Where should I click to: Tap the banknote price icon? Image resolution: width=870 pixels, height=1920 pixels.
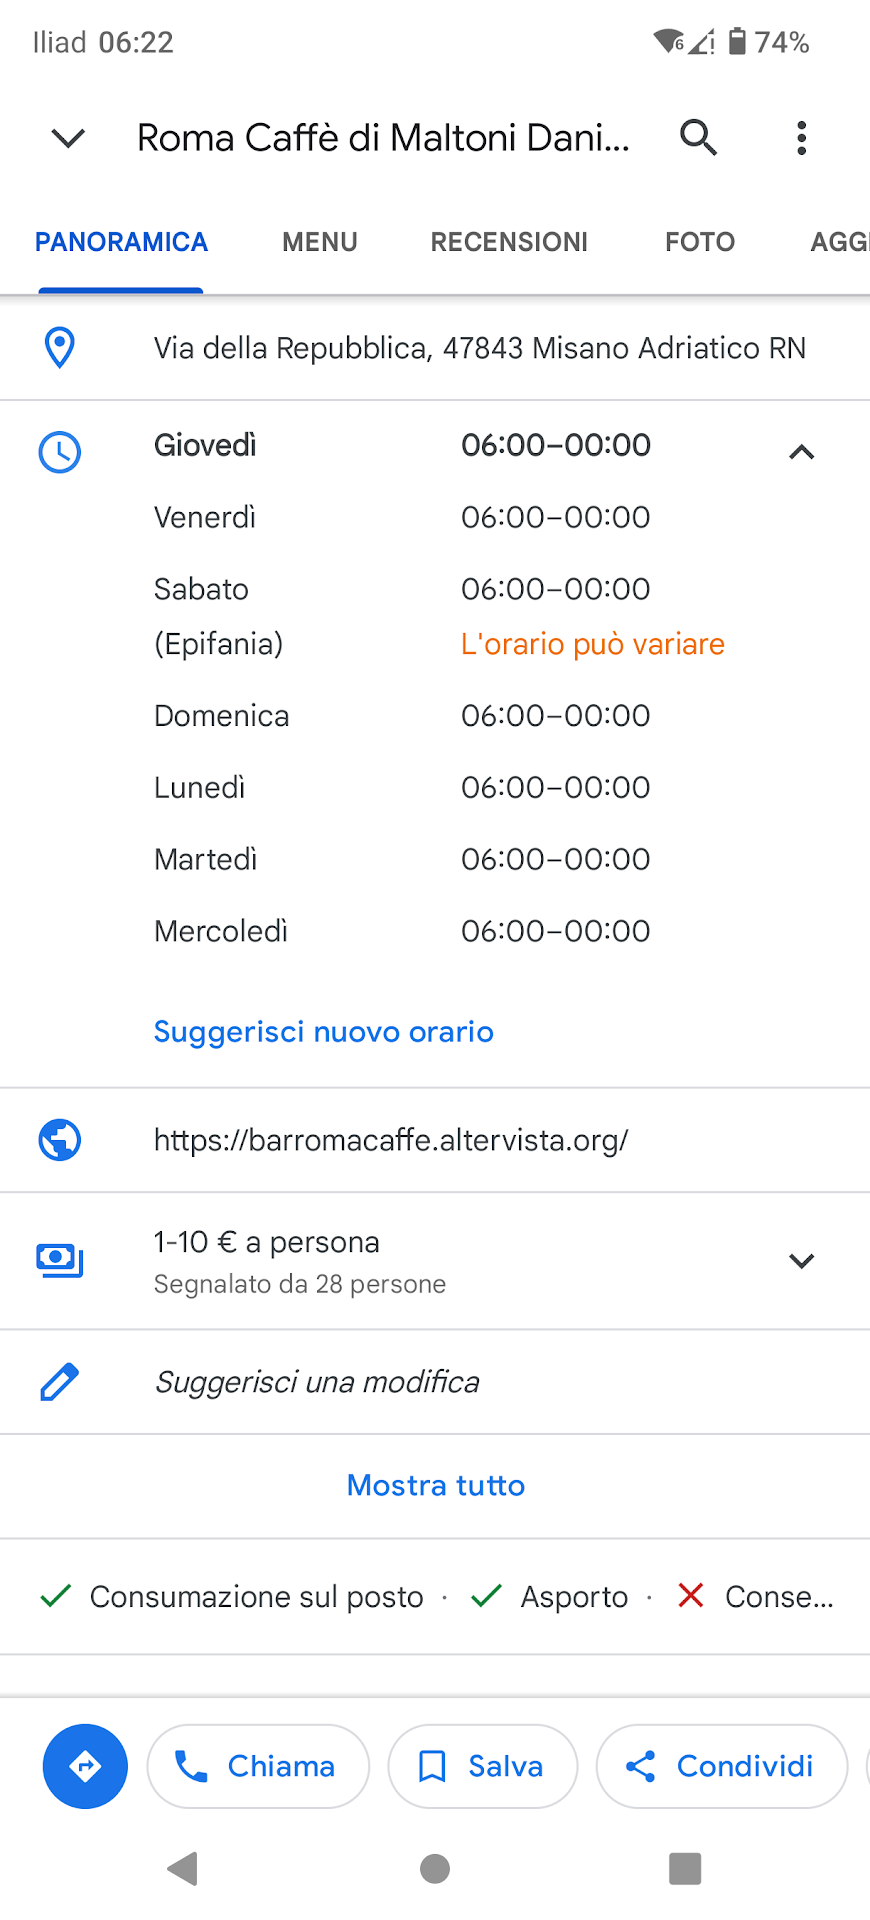(60, 1260)
